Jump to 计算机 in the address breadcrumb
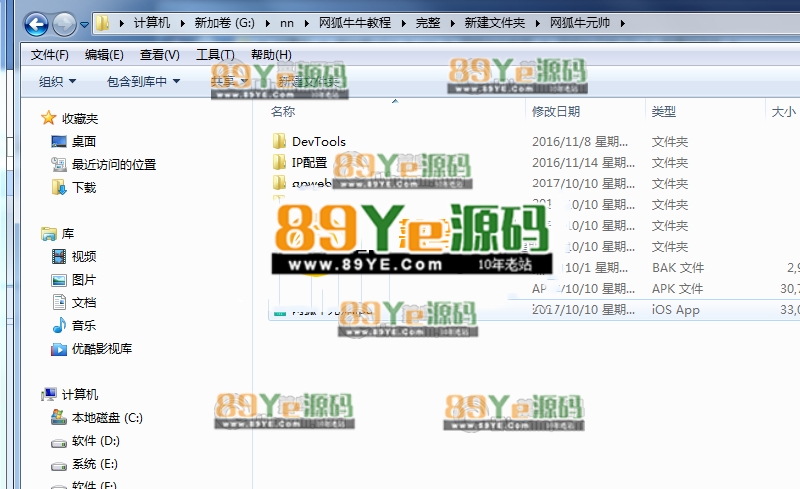The height and width of the screenshot is (489, 800). click(x=152, y=23)
